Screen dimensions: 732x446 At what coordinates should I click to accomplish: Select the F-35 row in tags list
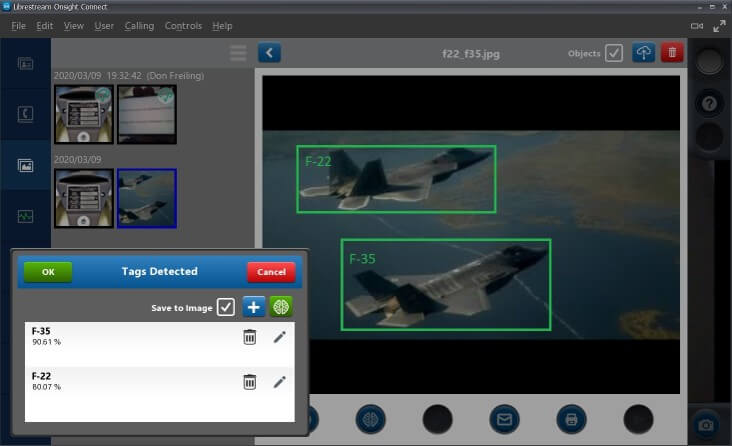click(x=160, y=344)
